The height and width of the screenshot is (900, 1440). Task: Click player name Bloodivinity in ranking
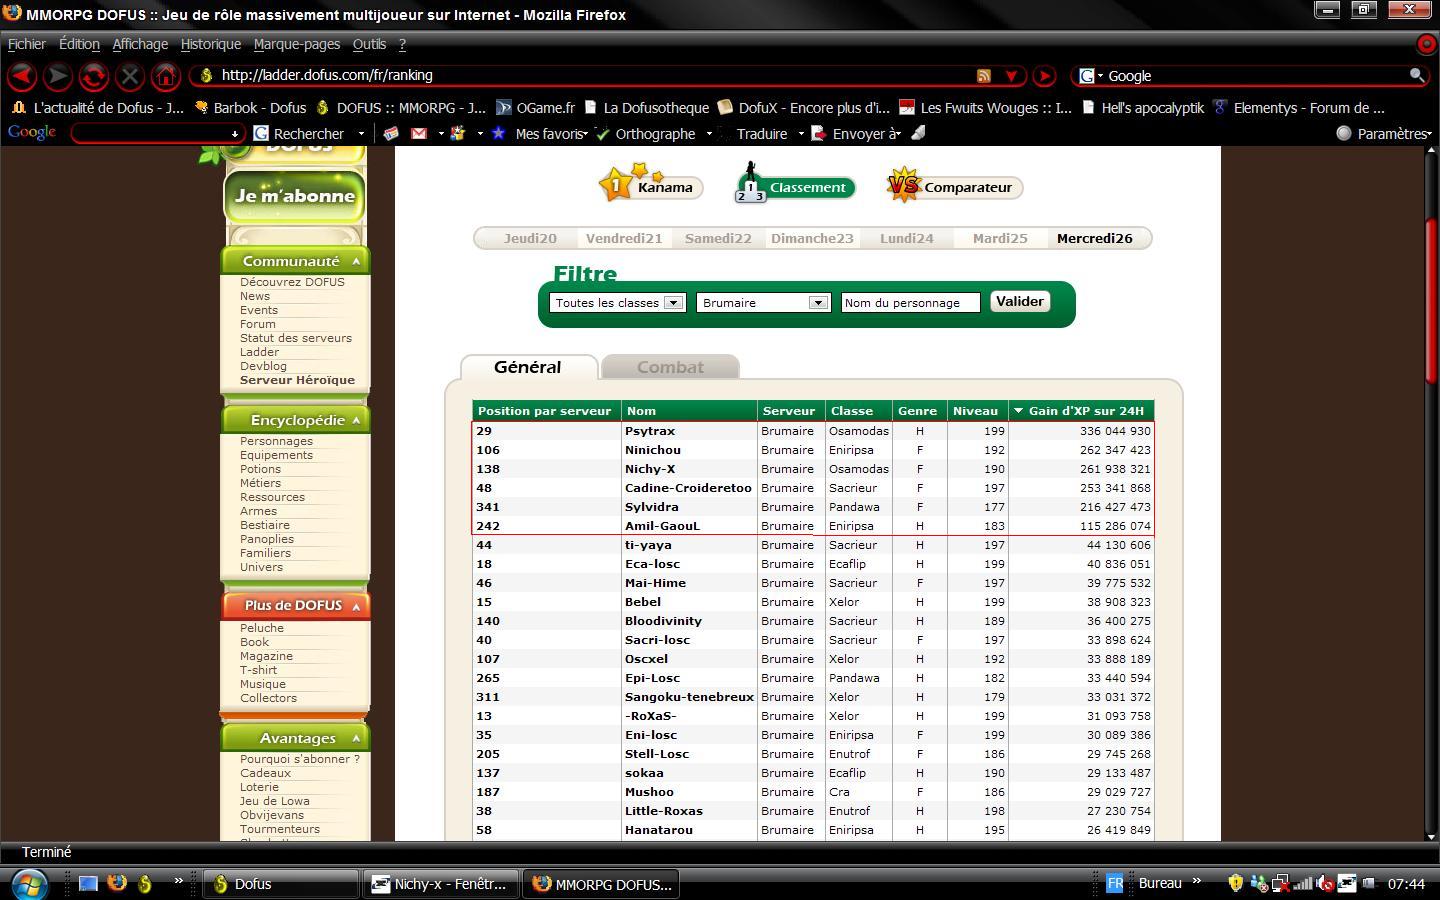click(x=663, y=621)
